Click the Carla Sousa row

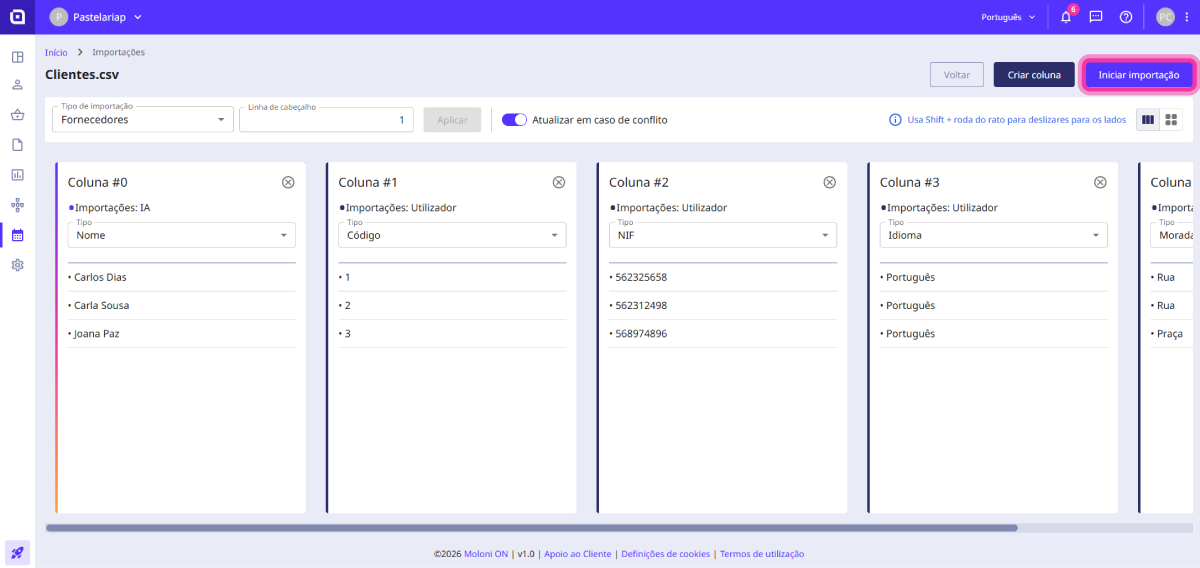click(181, 305)
